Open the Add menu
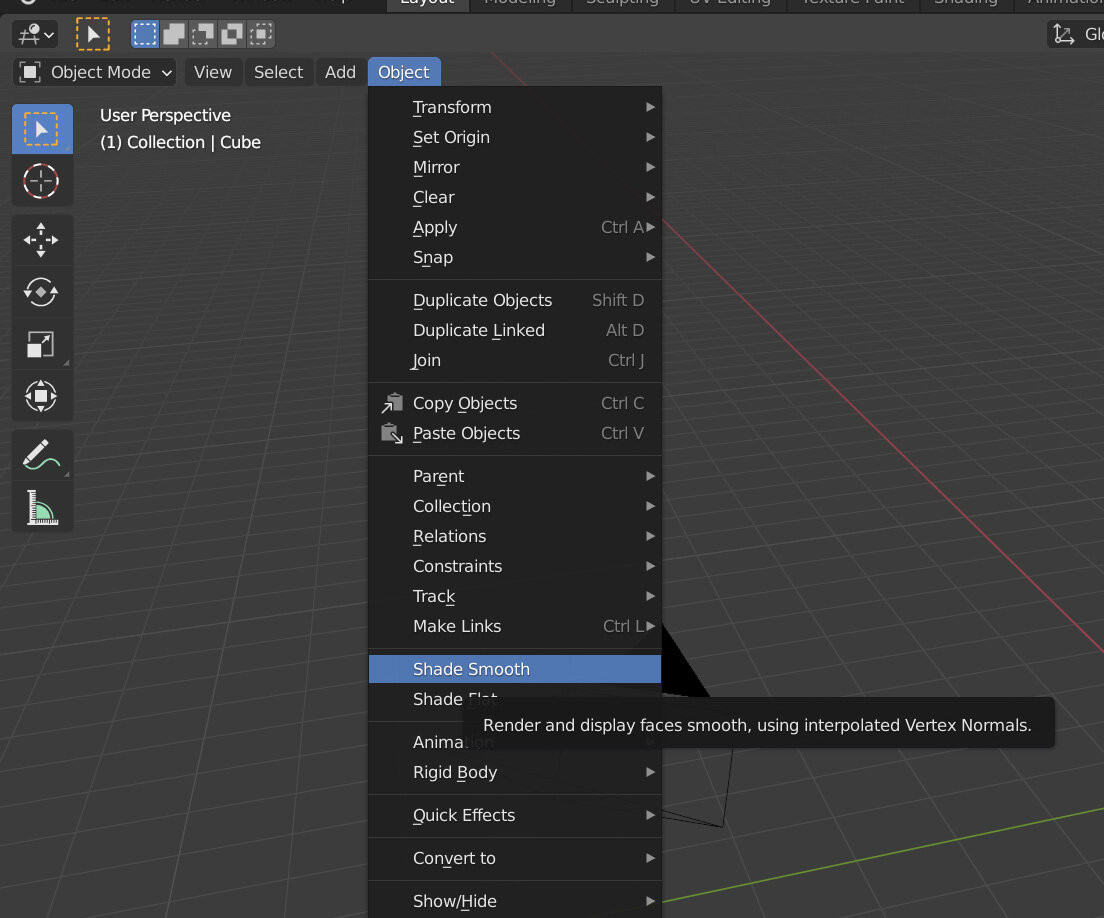The image size is (1104, 918). (x=340, y=72)
